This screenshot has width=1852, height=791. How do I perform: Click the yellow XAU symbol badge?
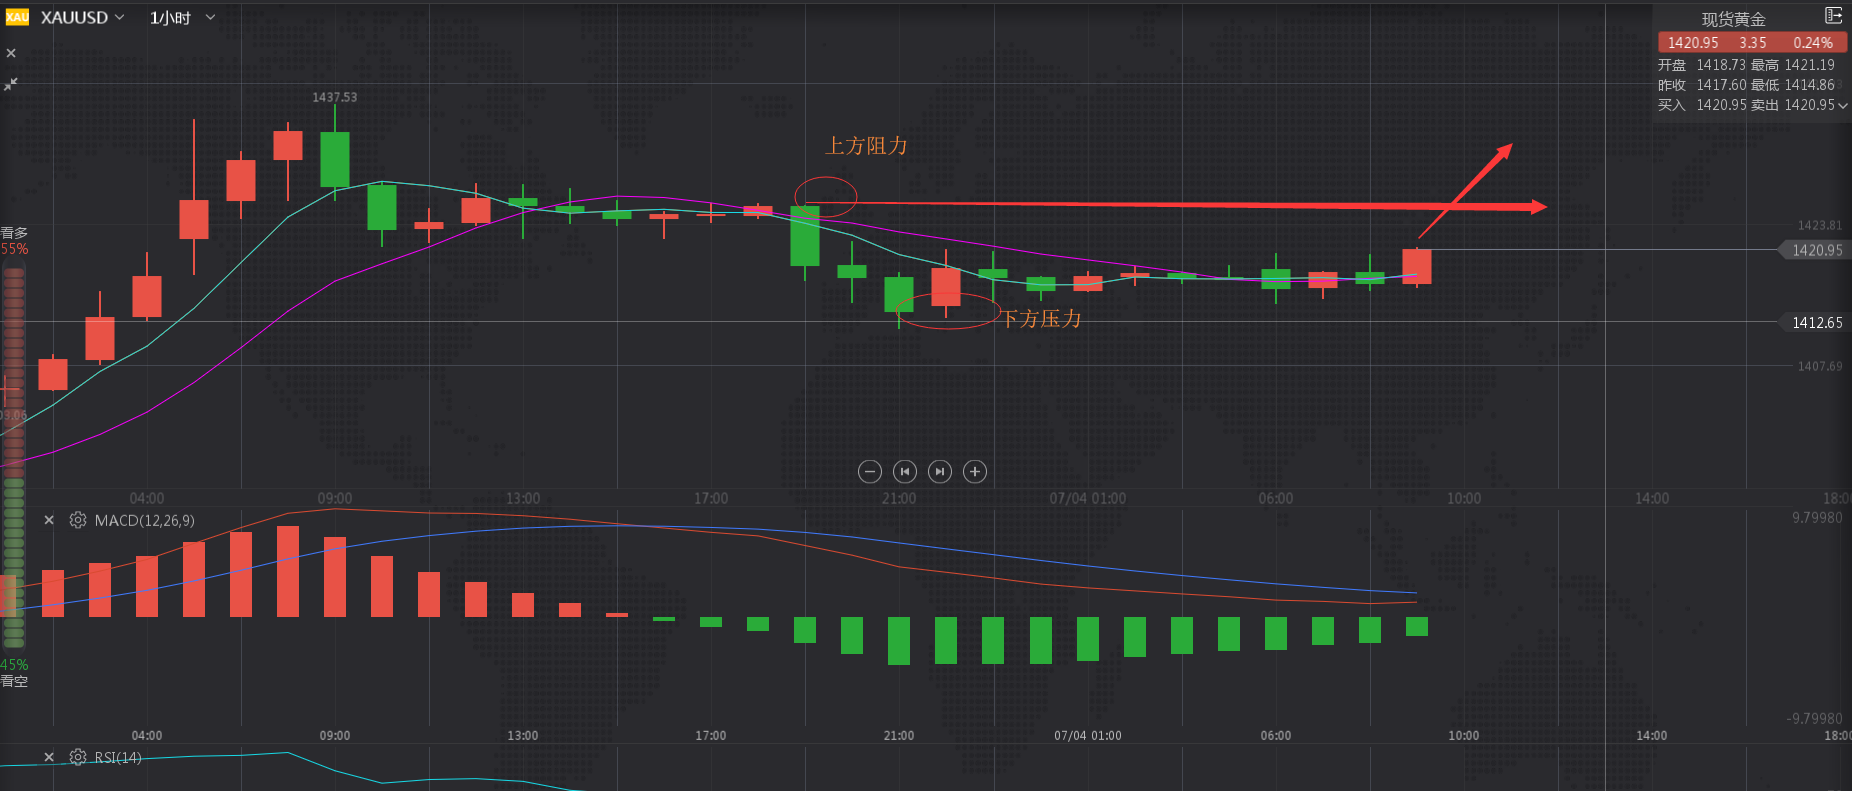coord(17,17)
